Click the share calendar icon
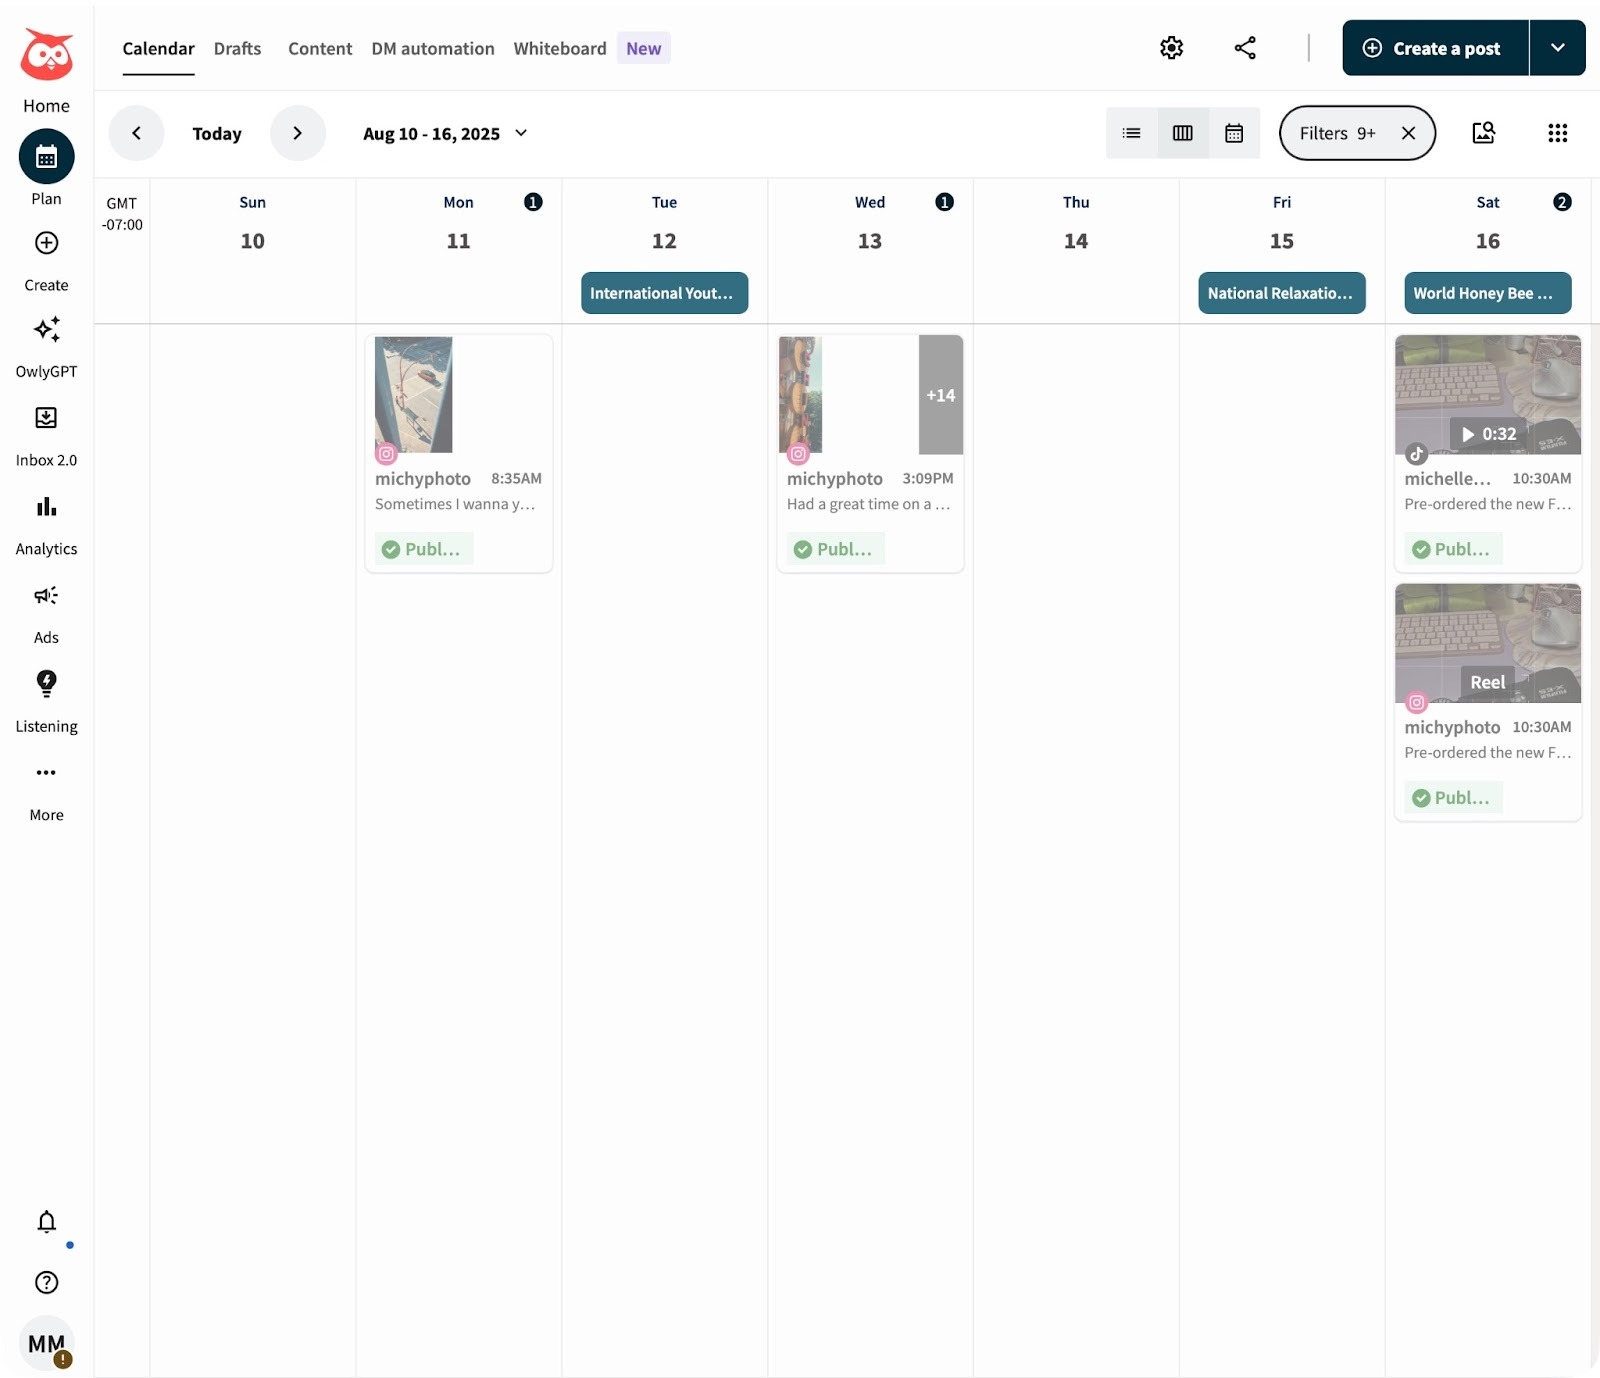Screen dimensions: 1600x1378 pos(1244,47)
